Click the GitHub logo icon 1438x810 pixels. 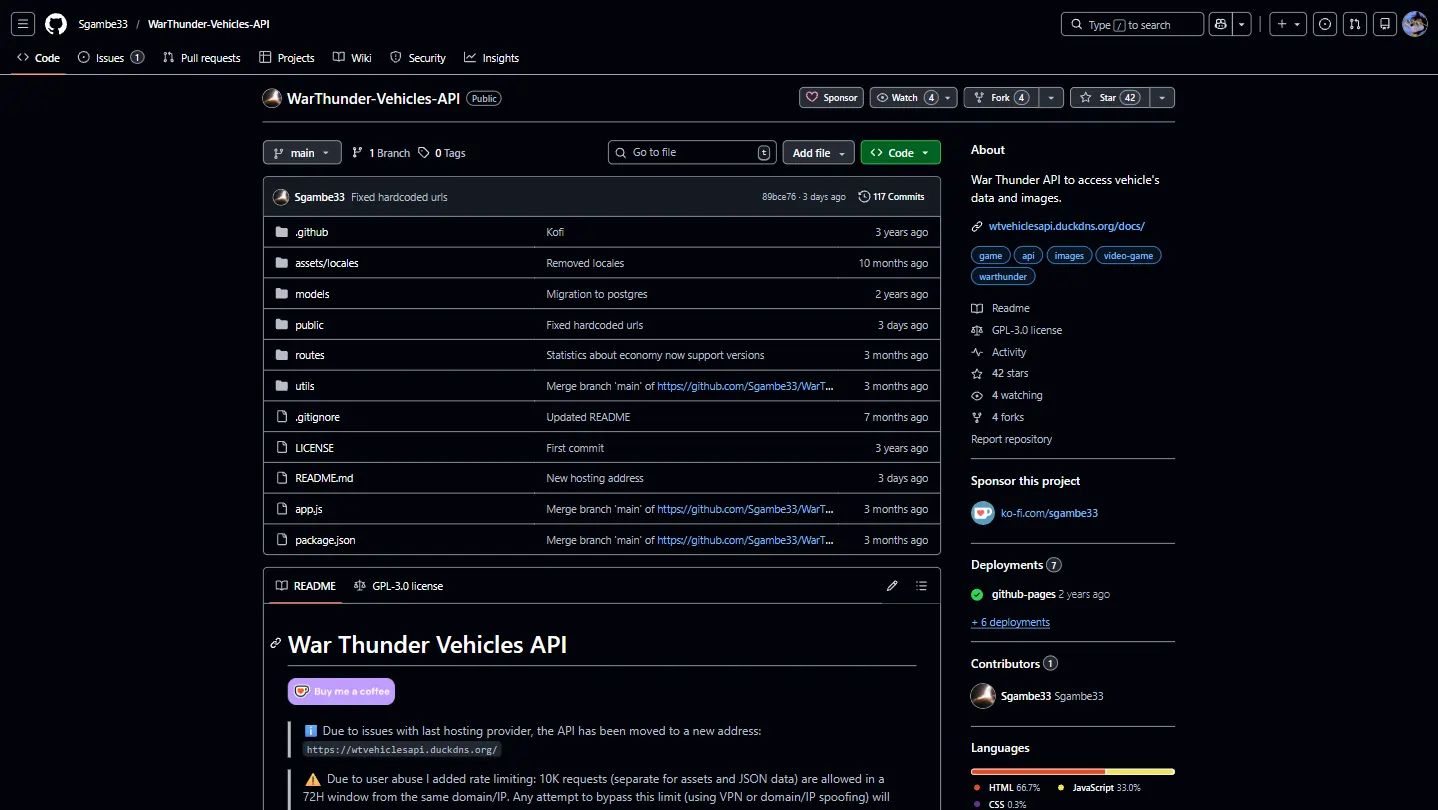[56, 24]
